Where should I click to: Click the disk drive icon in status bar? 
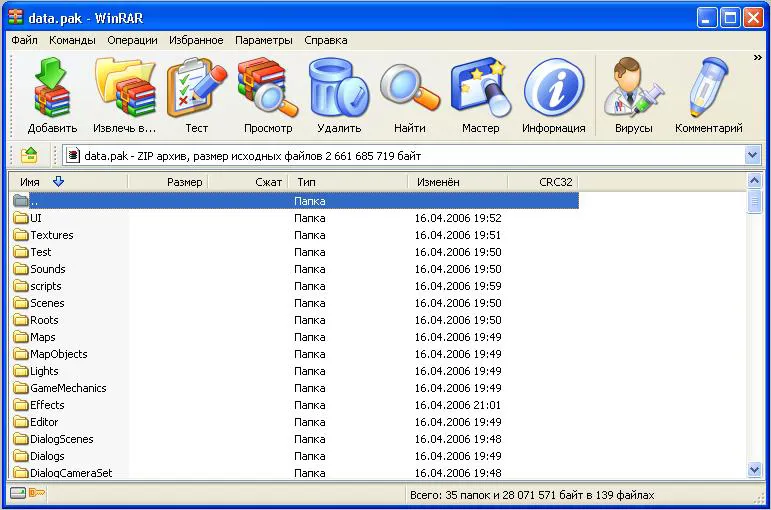[18, 493]
